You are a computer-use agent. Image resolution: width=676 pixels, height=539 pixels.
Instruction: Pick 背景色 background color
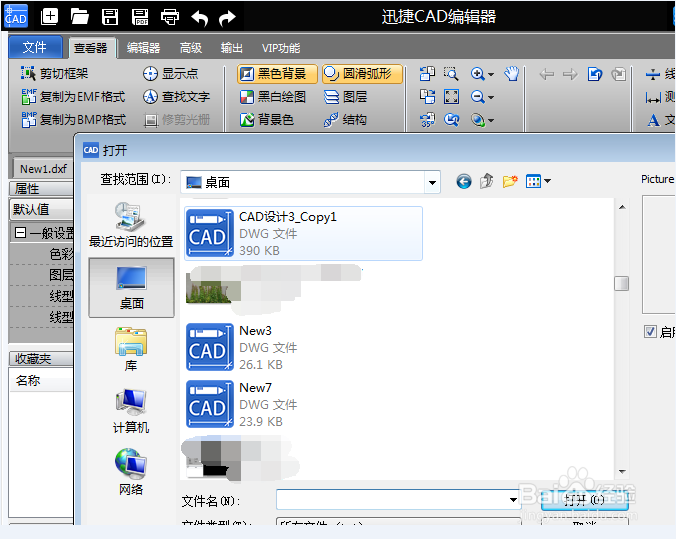[267, 119]
